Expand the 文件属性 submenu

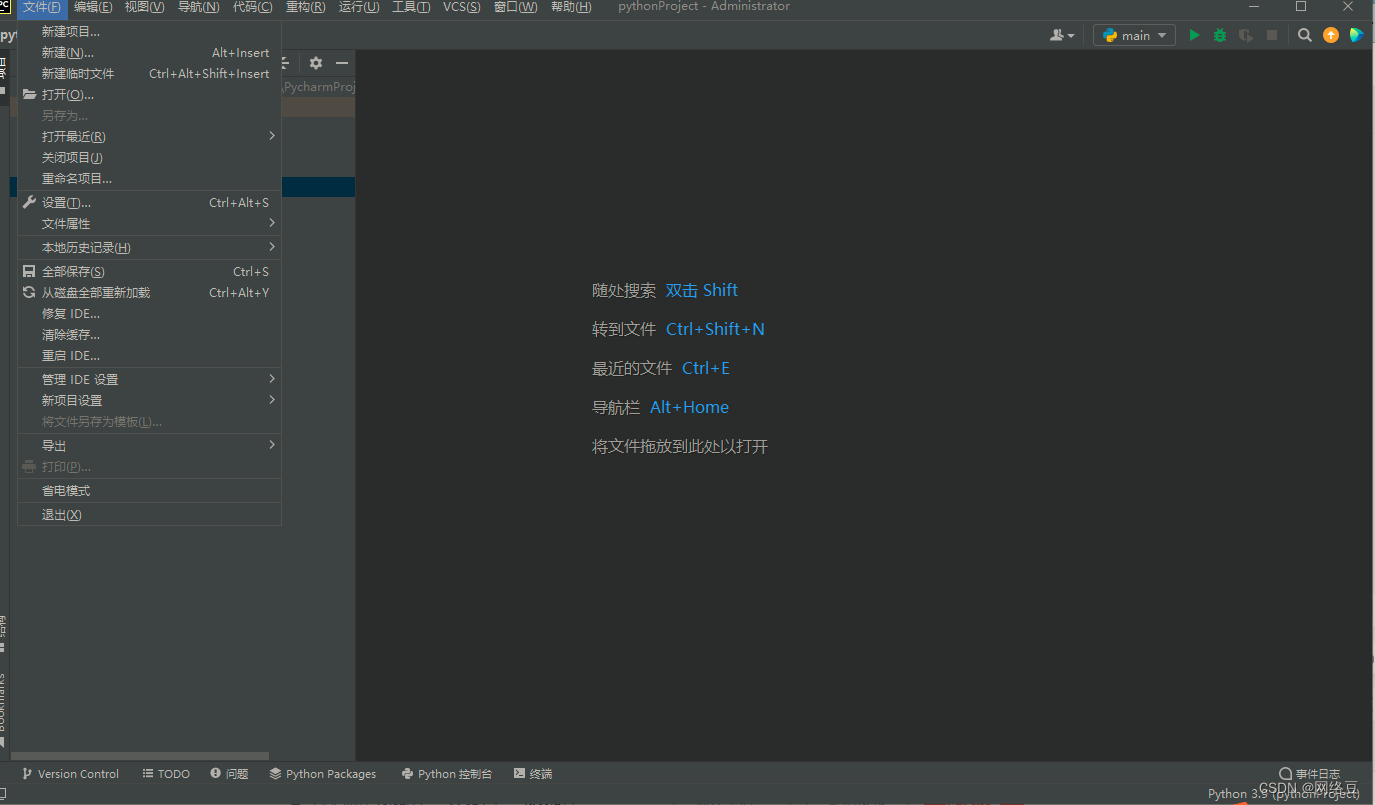(150, 224)
